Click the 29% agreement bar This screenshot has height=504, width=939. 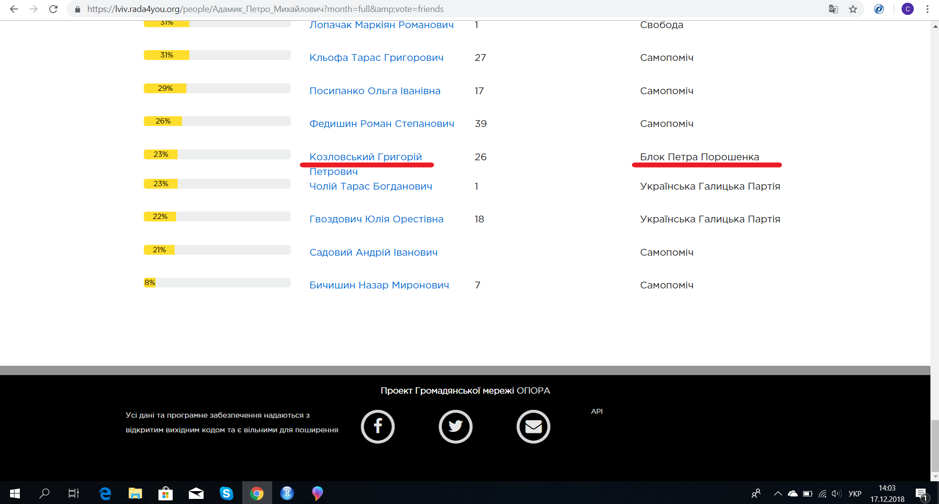click(x=217, y=88)
